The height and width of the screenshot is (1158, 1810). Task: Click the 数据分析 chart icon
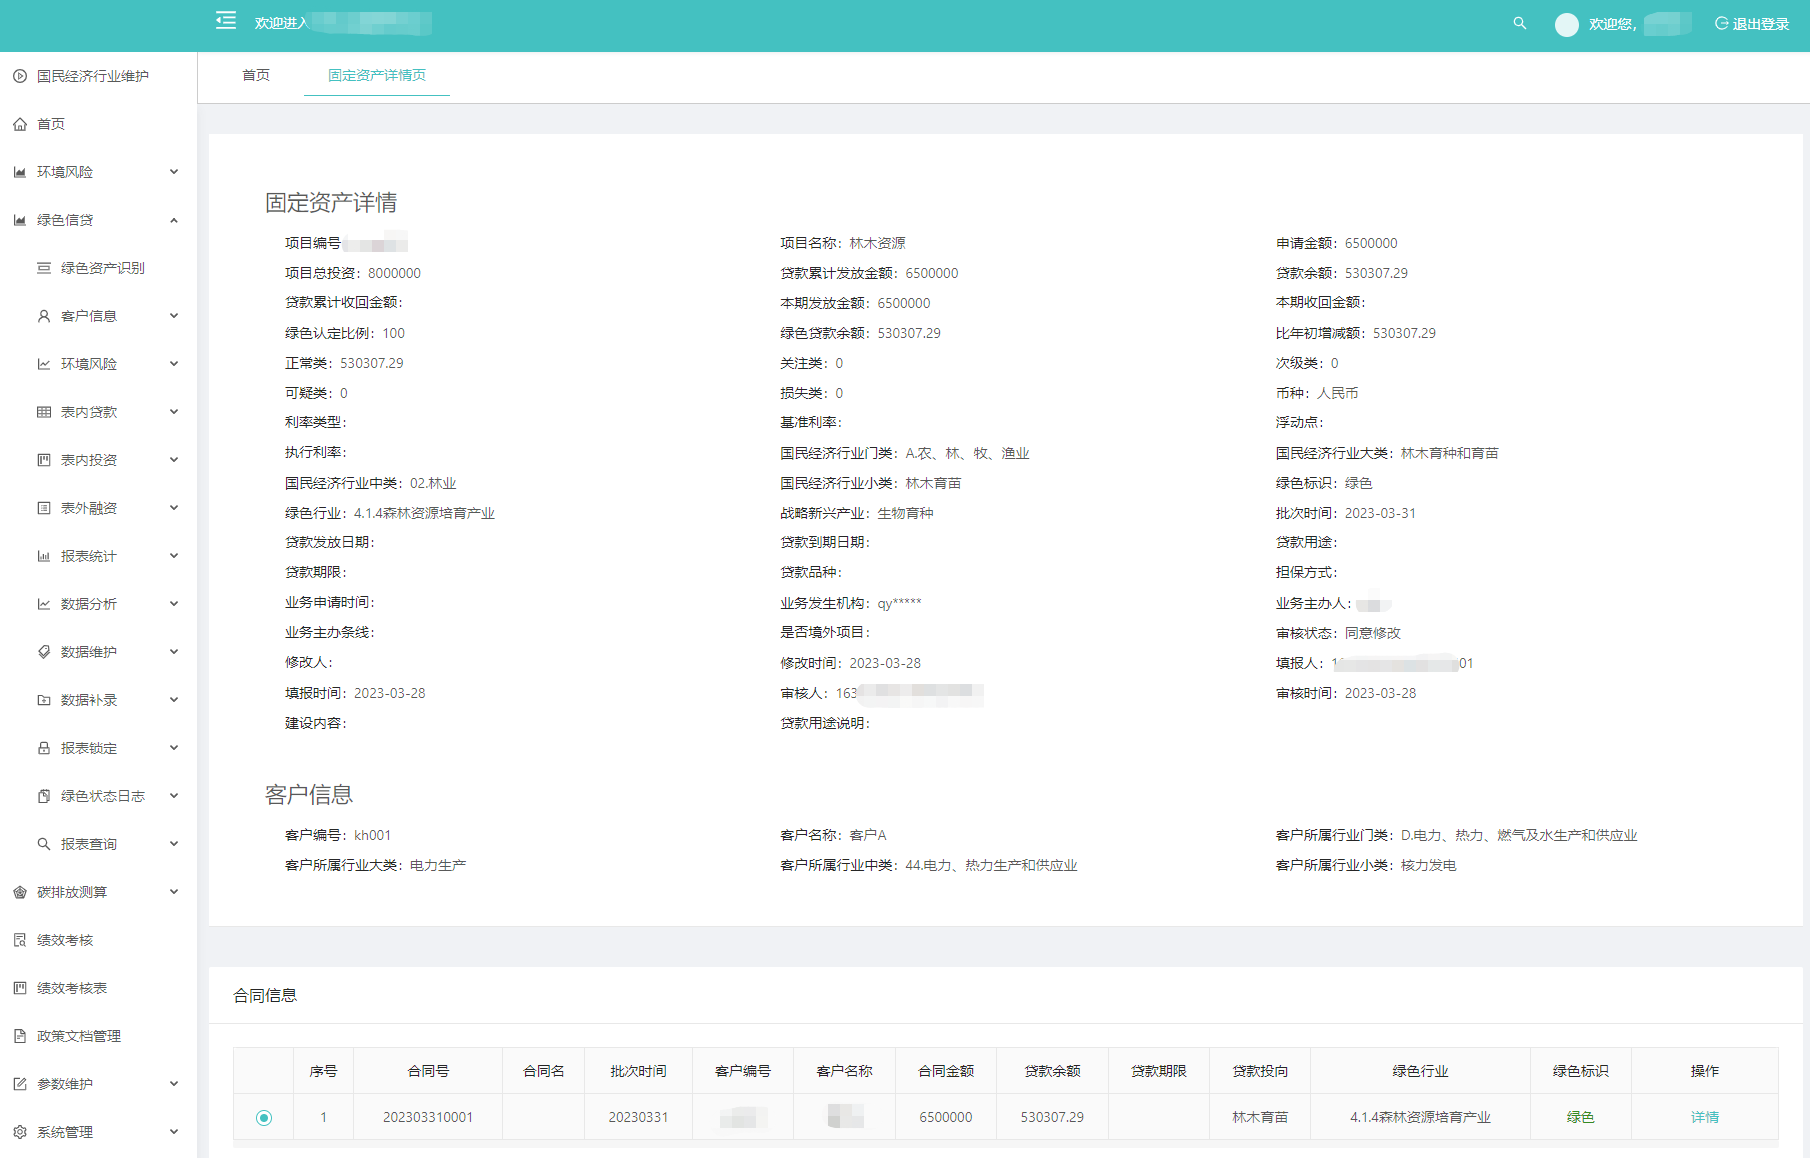click(x=44, y=604)
